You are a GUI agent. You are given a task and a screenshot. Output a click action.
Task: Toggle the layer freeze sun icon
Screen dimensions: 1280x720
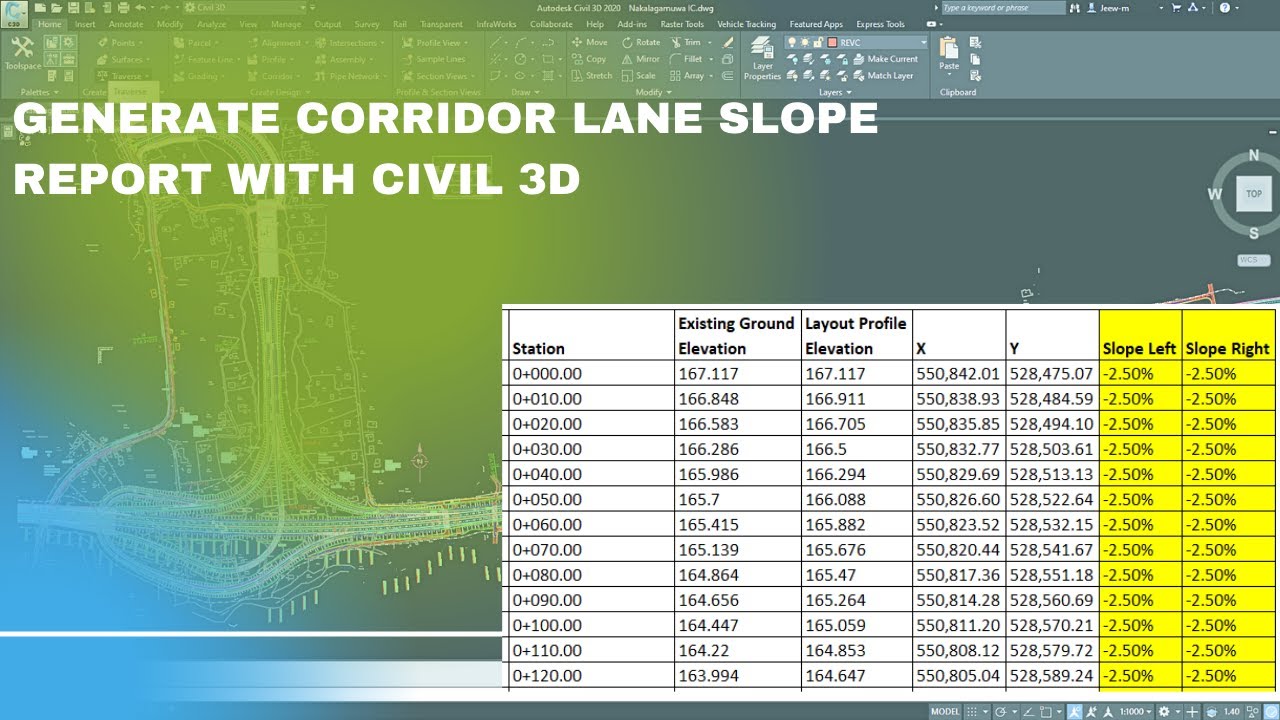(x=805, y=43)
